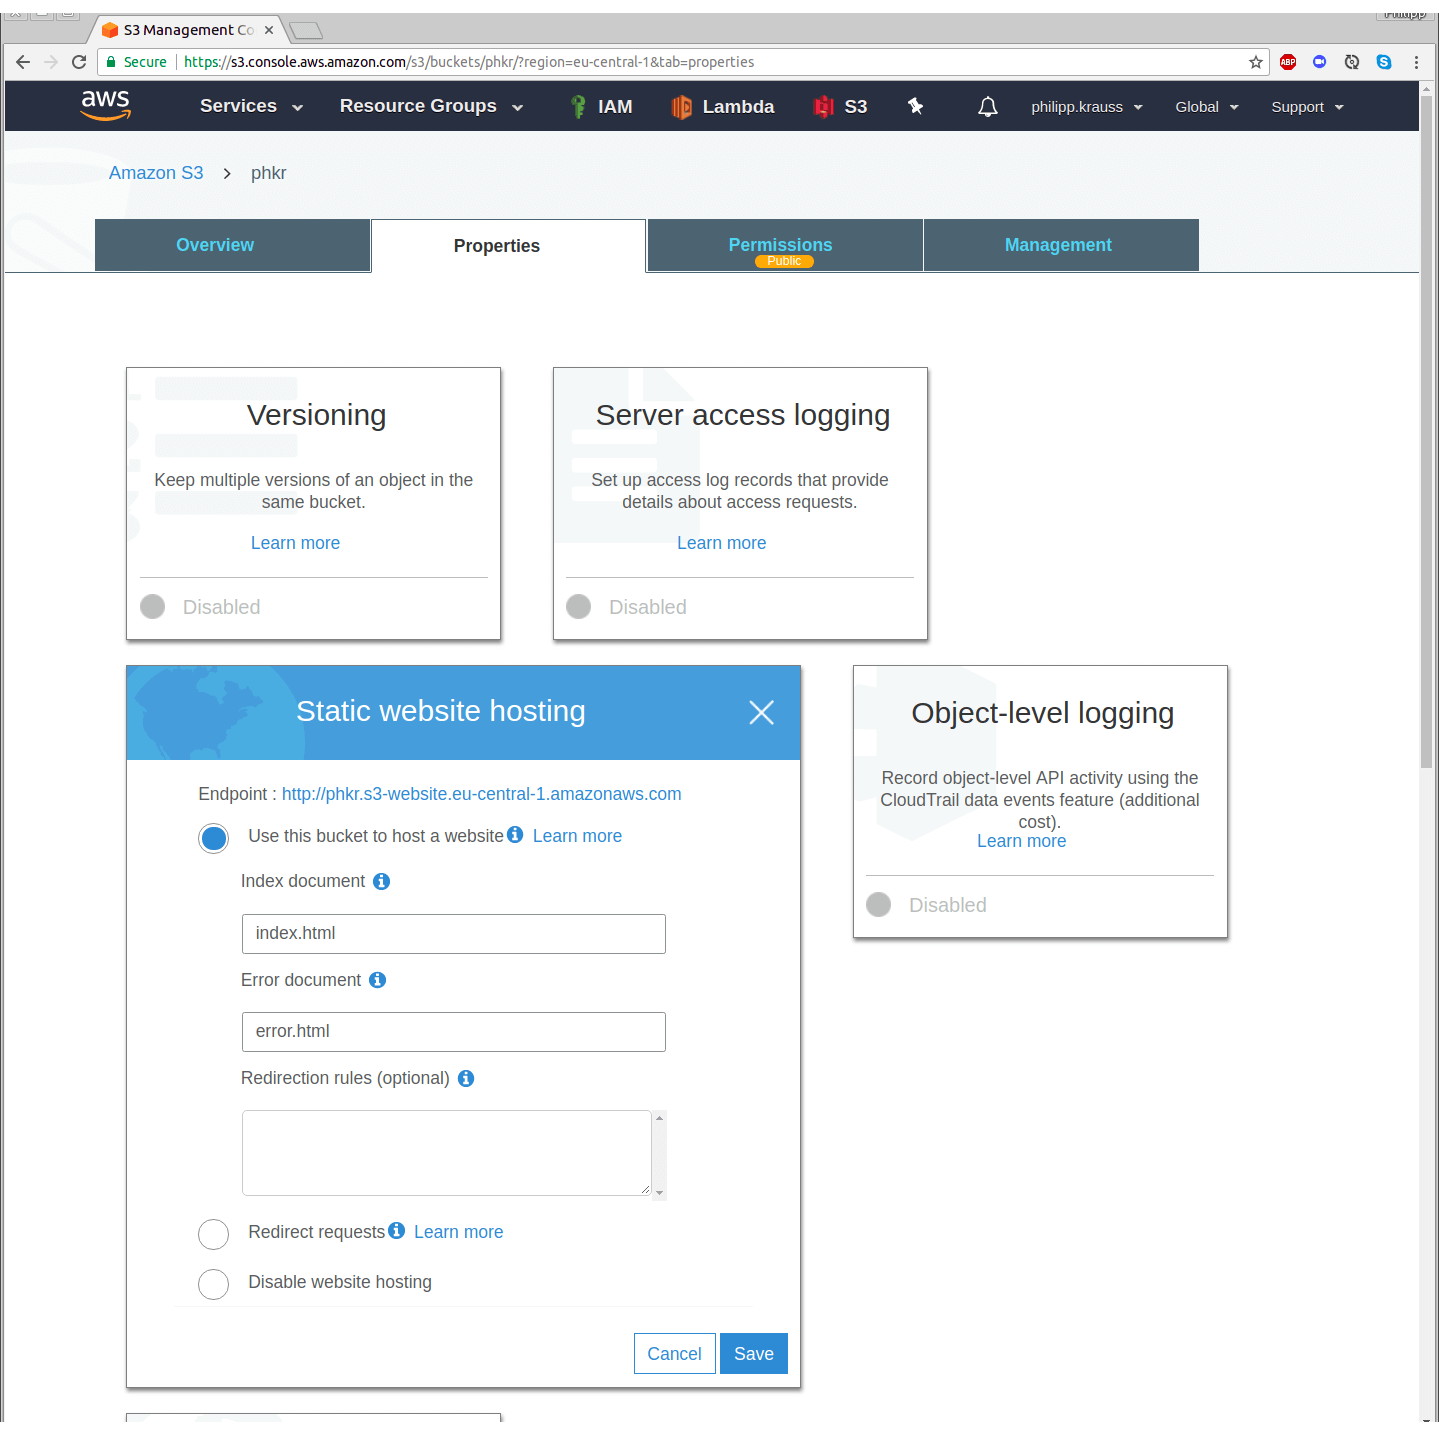This screenshot has width=1439, height=1435.
Task: Open the Lambda service shortcut
Action: pos(723,107)
